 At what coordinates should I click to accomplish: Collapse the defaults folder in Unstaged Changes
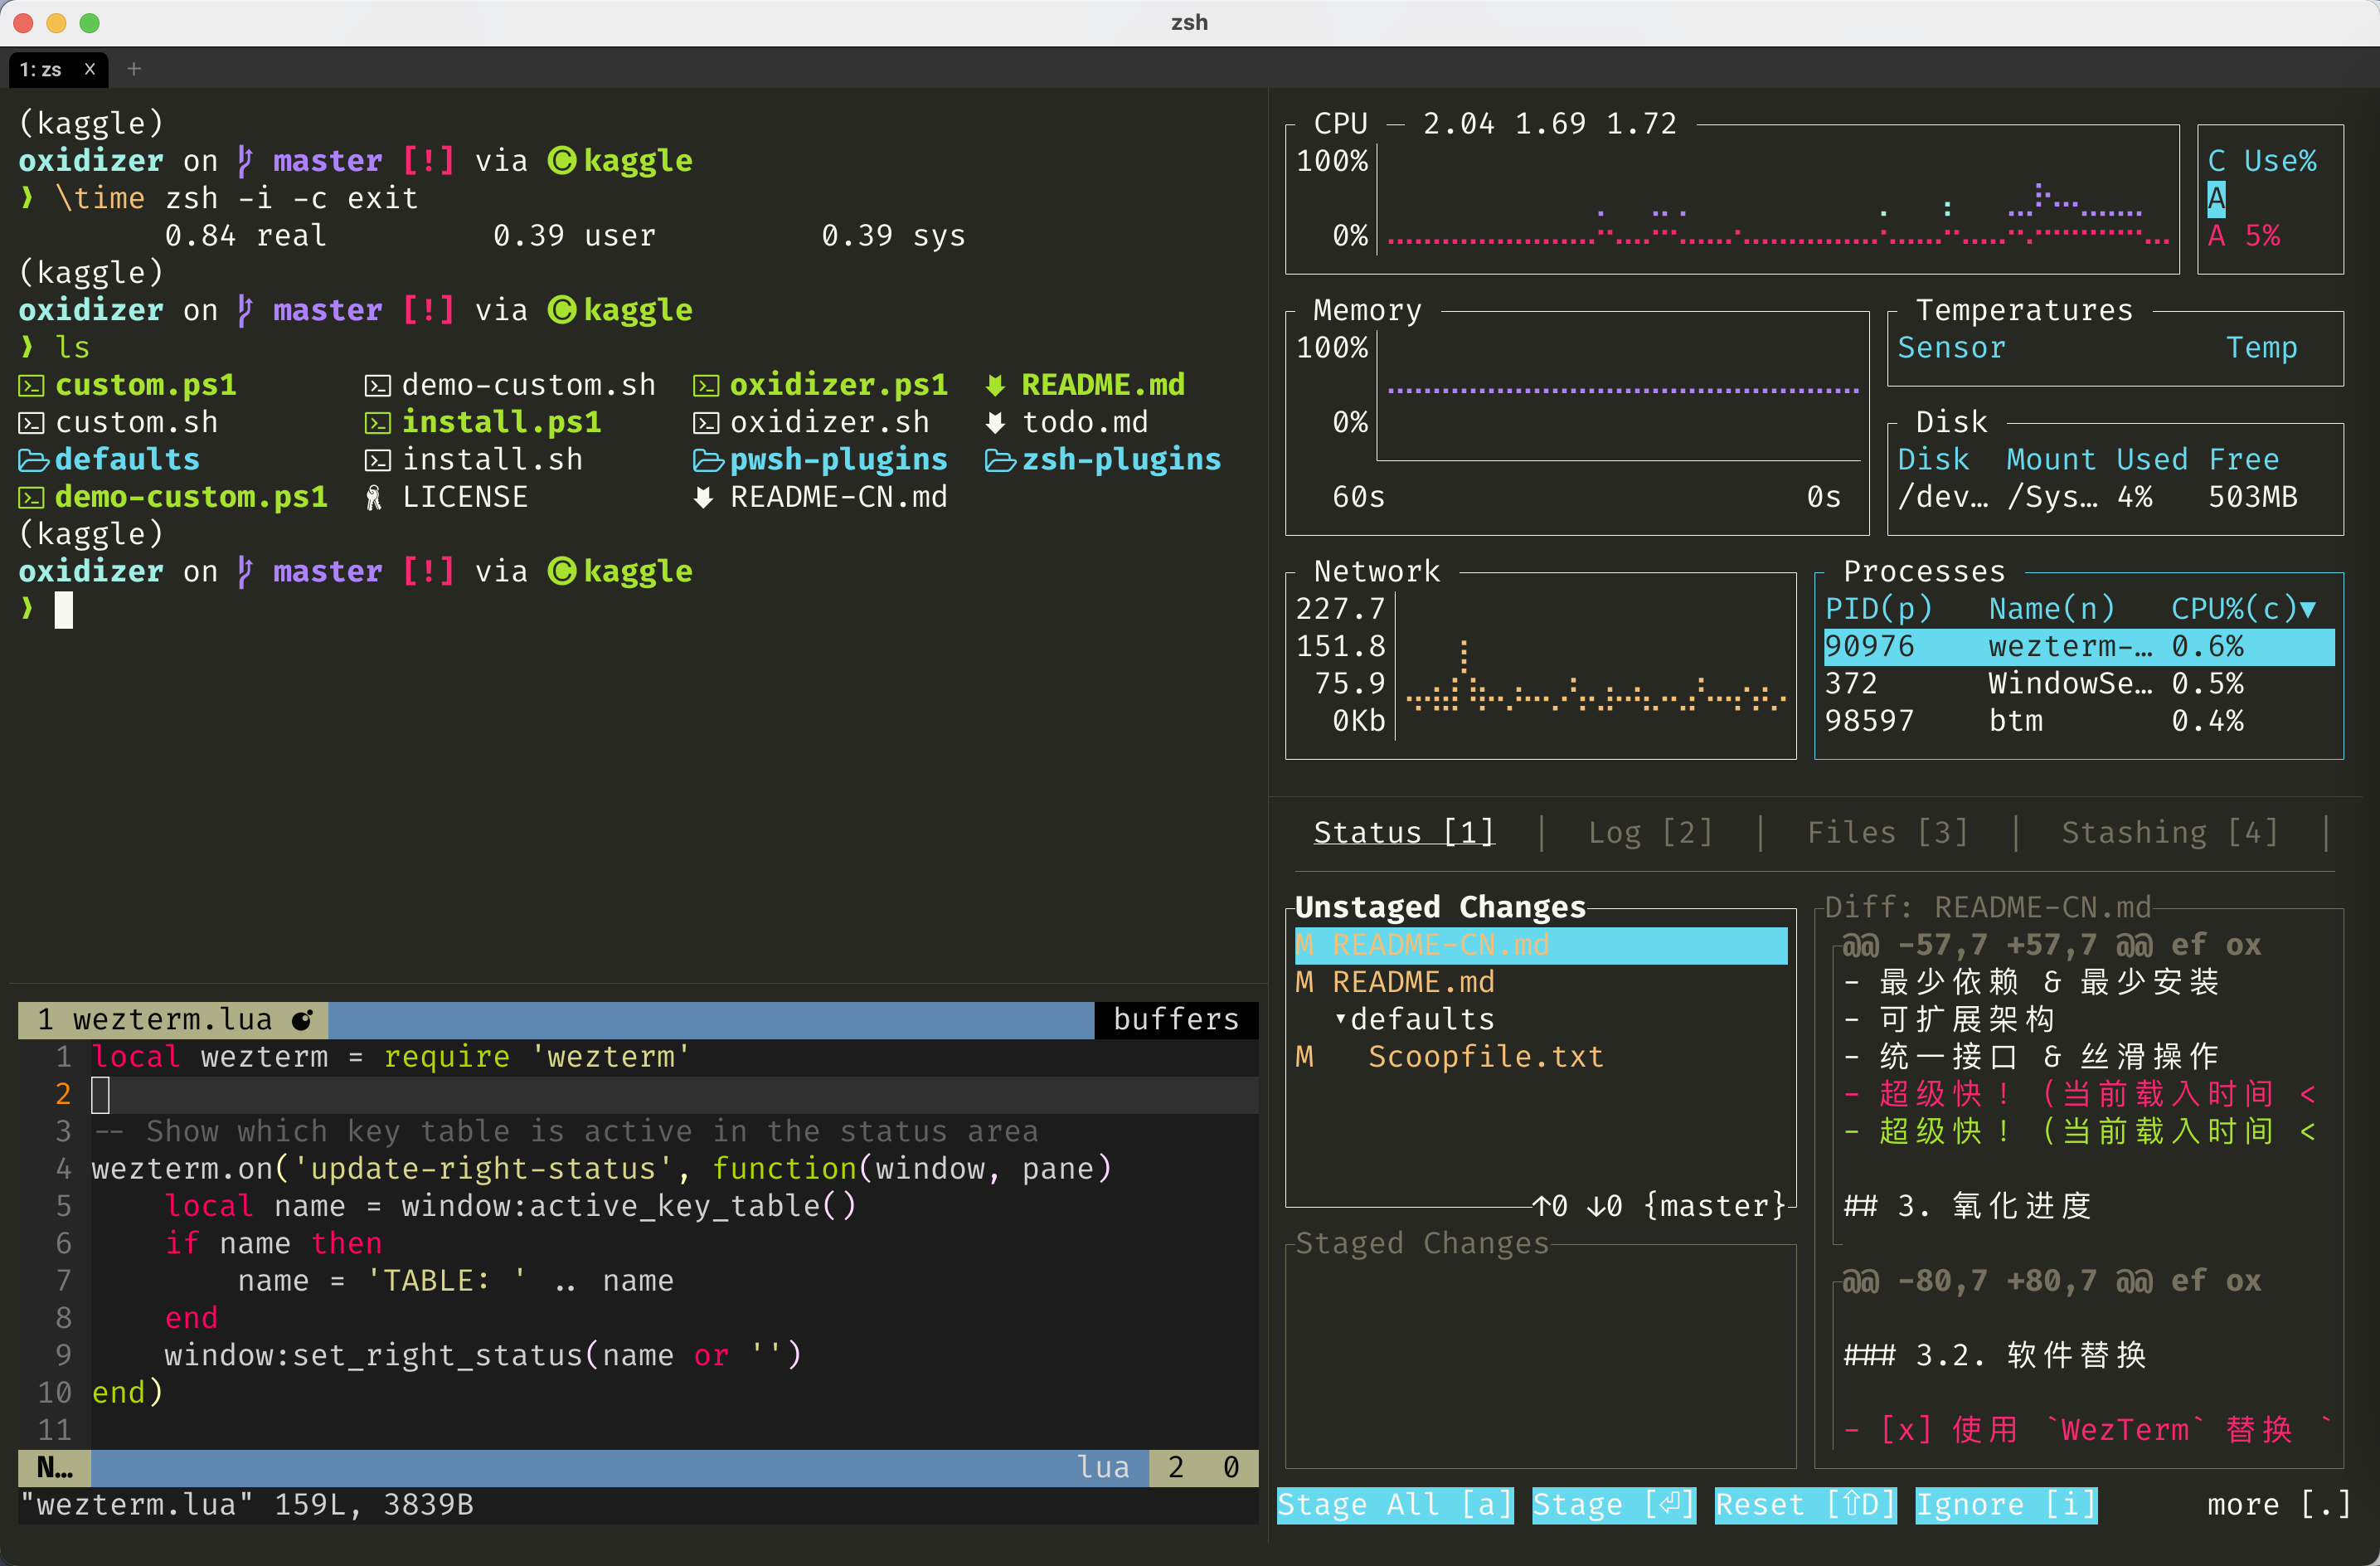1340,1019
